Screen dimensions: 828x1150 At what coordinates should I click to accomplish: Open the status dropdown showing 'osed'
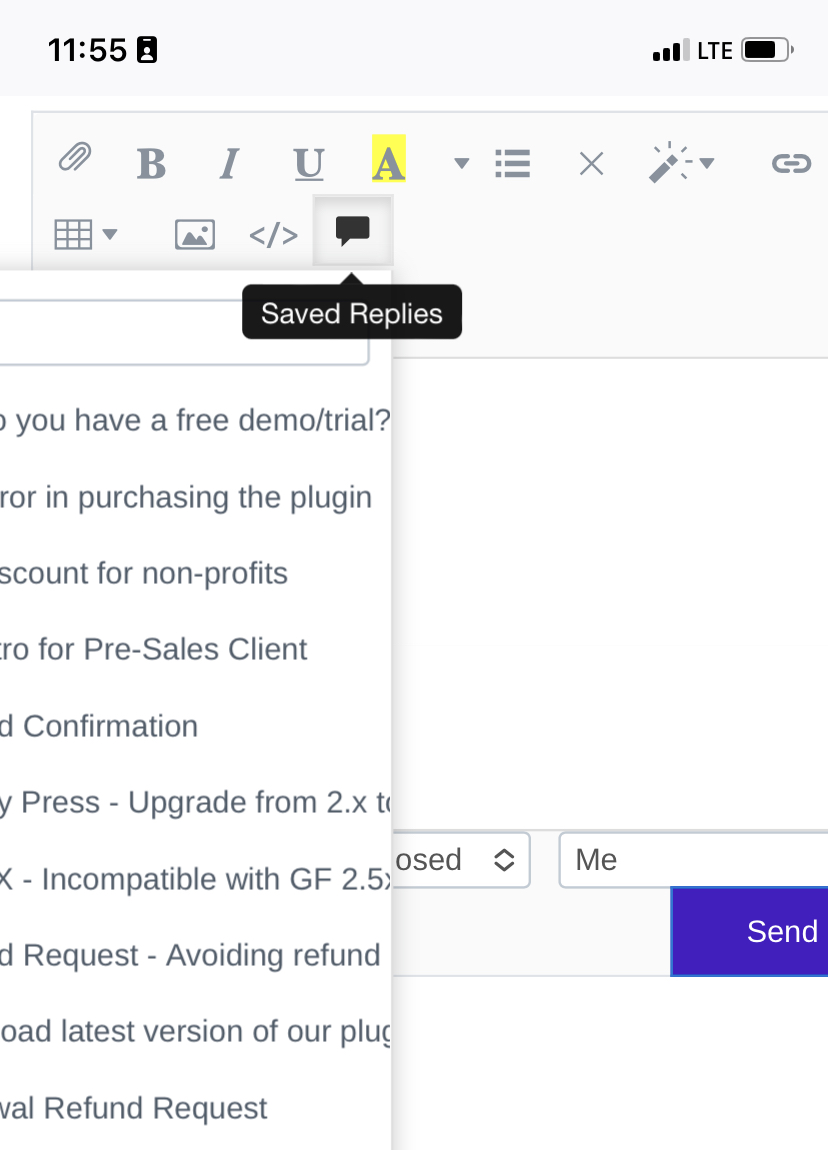[461, 860]
